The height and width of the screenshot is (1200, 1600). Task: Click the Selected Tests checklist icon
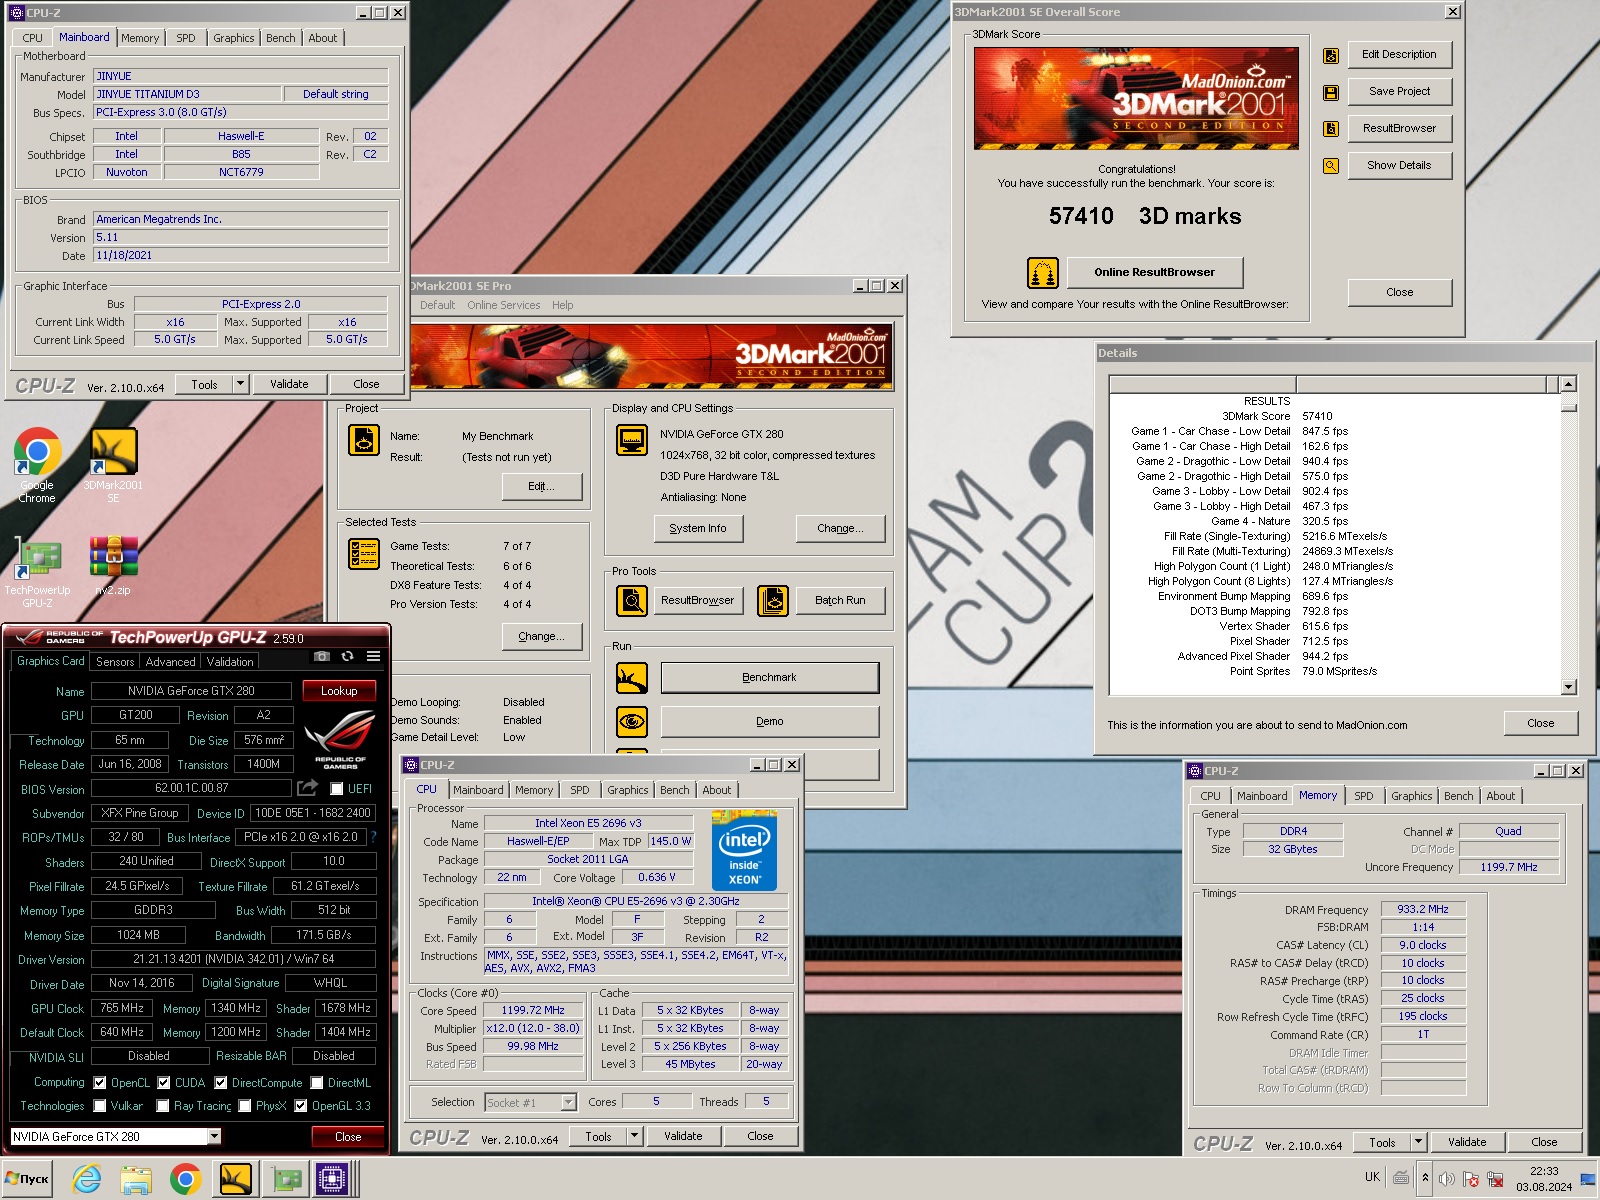(x=363, y=553)
